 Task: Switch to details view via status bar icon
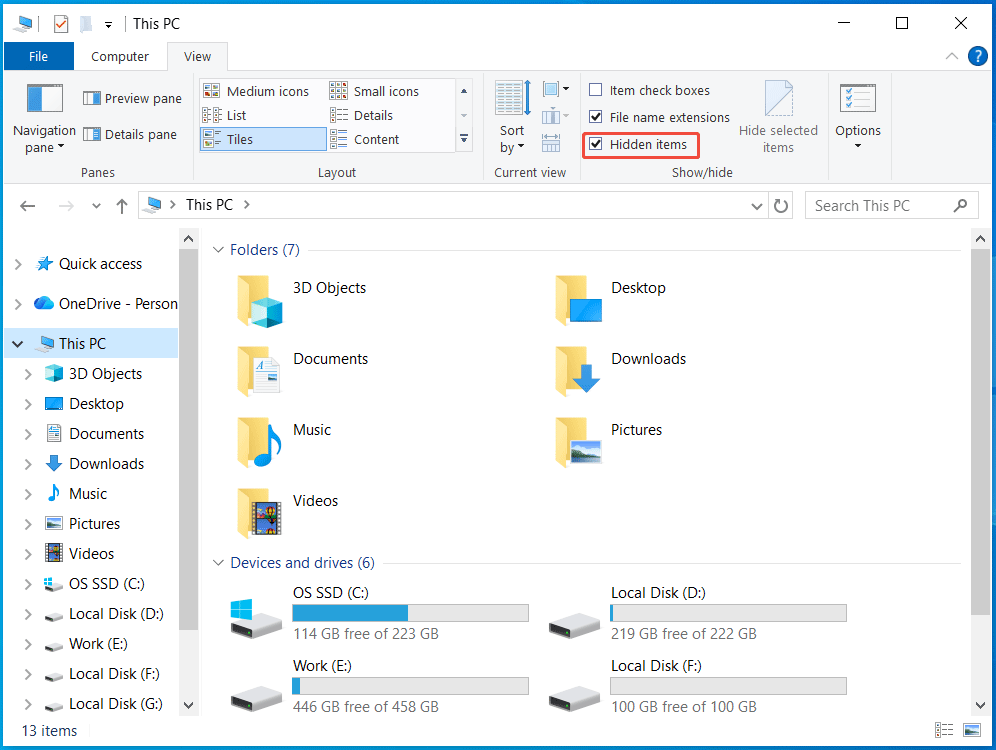point(944,730)
